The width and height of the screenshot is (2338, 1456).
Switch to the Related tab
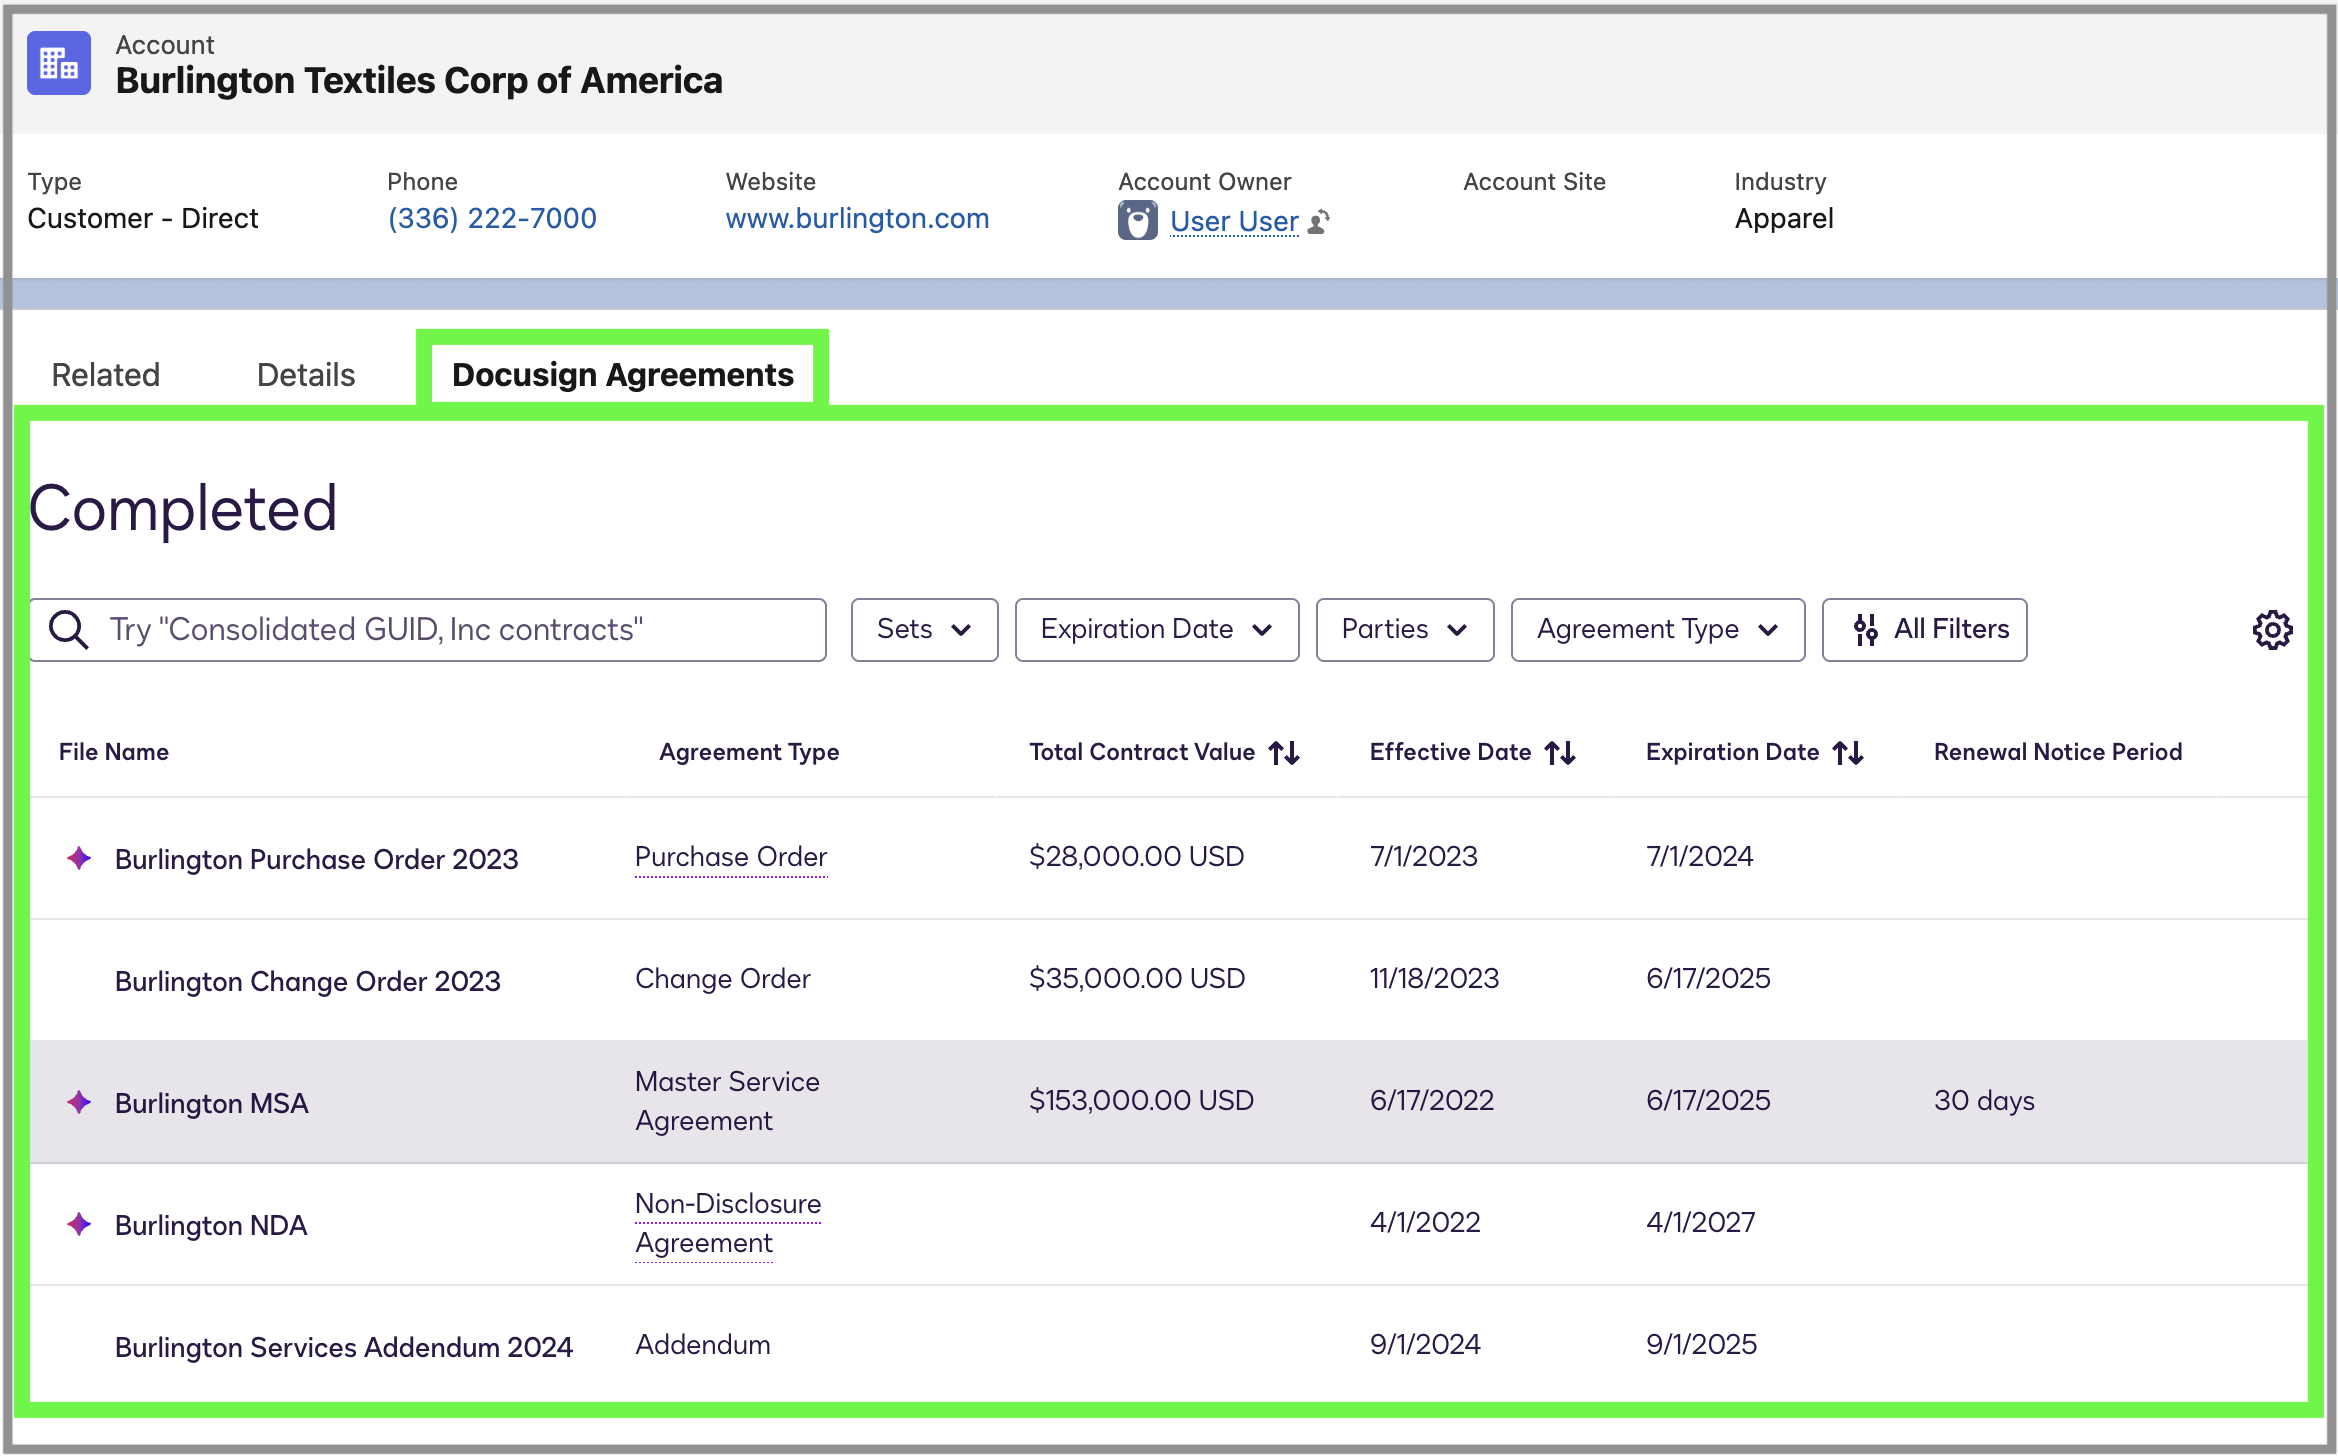coord(105,374)
